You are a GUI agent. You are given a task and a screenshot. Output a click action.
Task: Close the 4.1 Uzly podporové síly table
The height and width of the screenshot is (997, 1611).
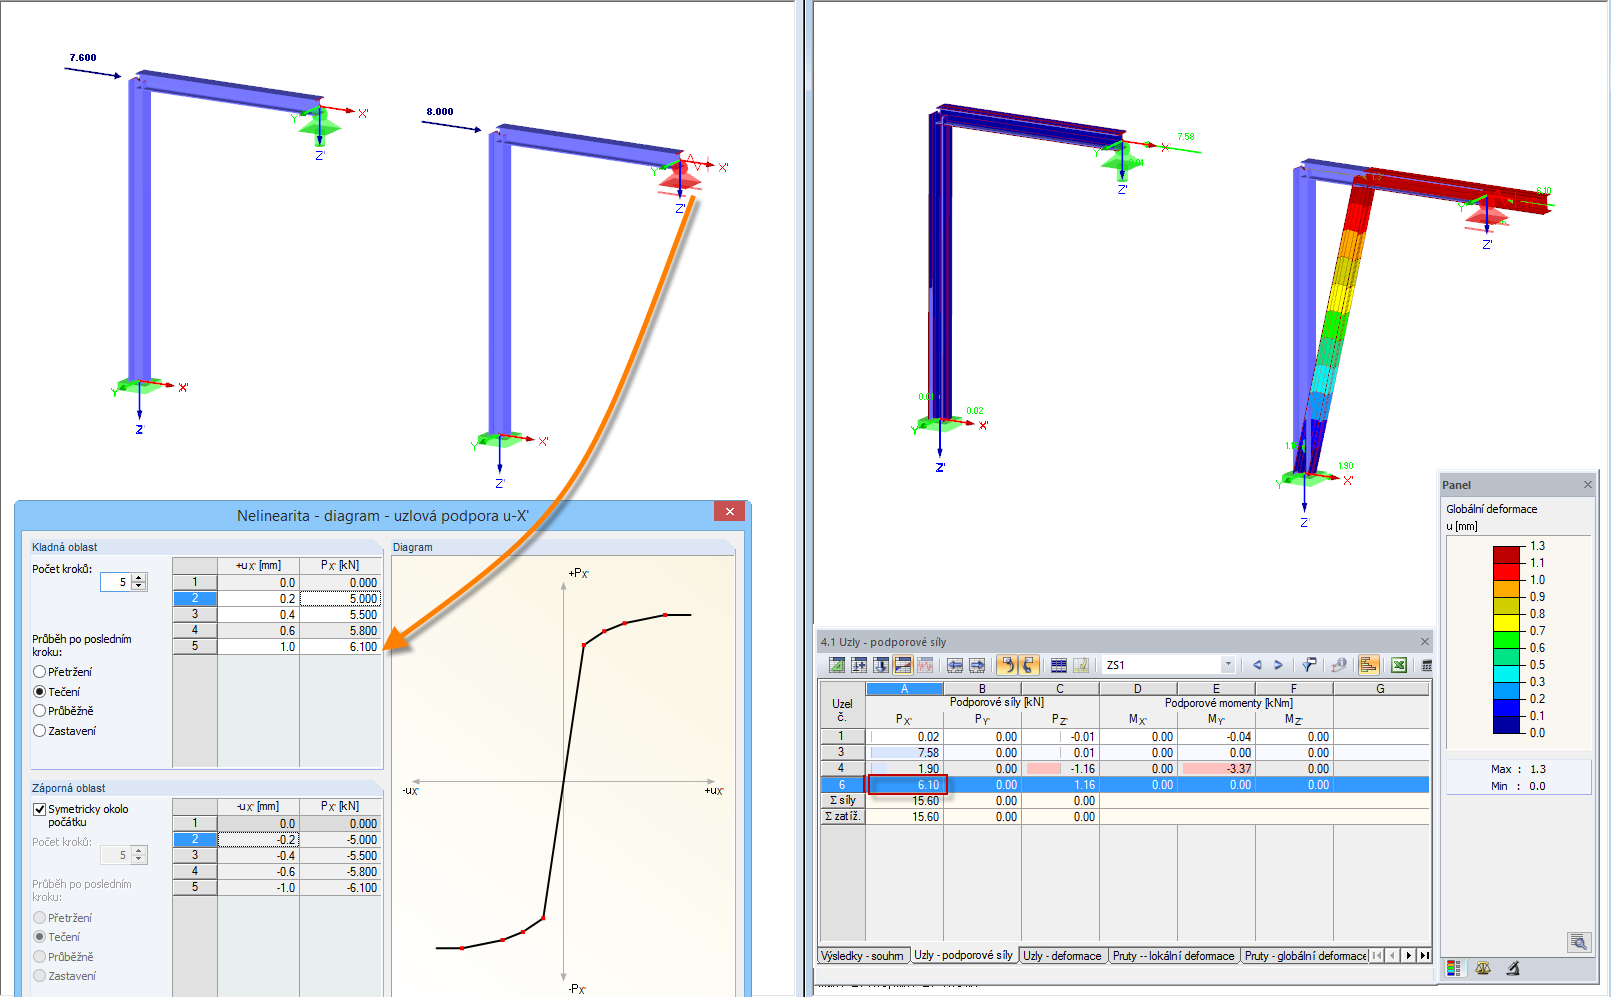point(1425,641)
